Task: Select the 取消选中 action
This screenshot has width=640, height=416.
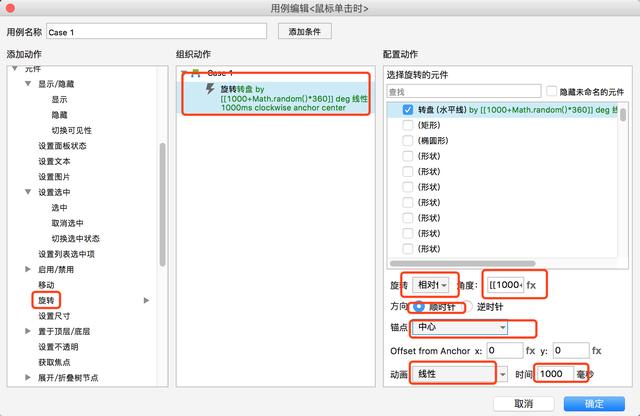Action: click(x=67, y=223)
